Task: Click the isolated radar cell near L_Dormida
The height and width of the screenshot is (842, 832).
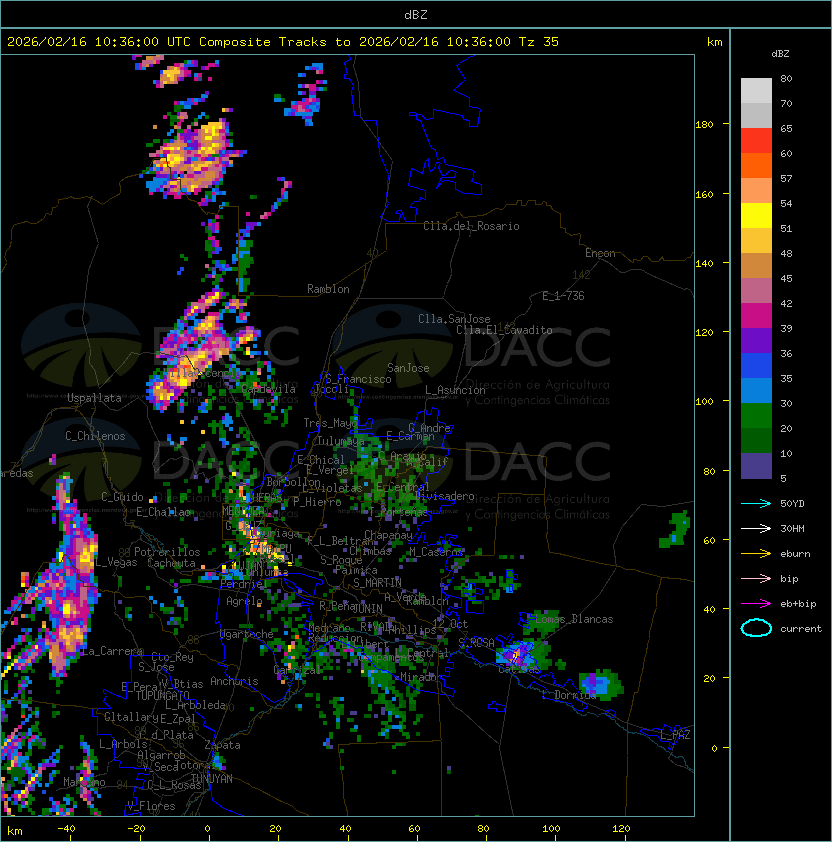Action: click(x=601, y=684)
